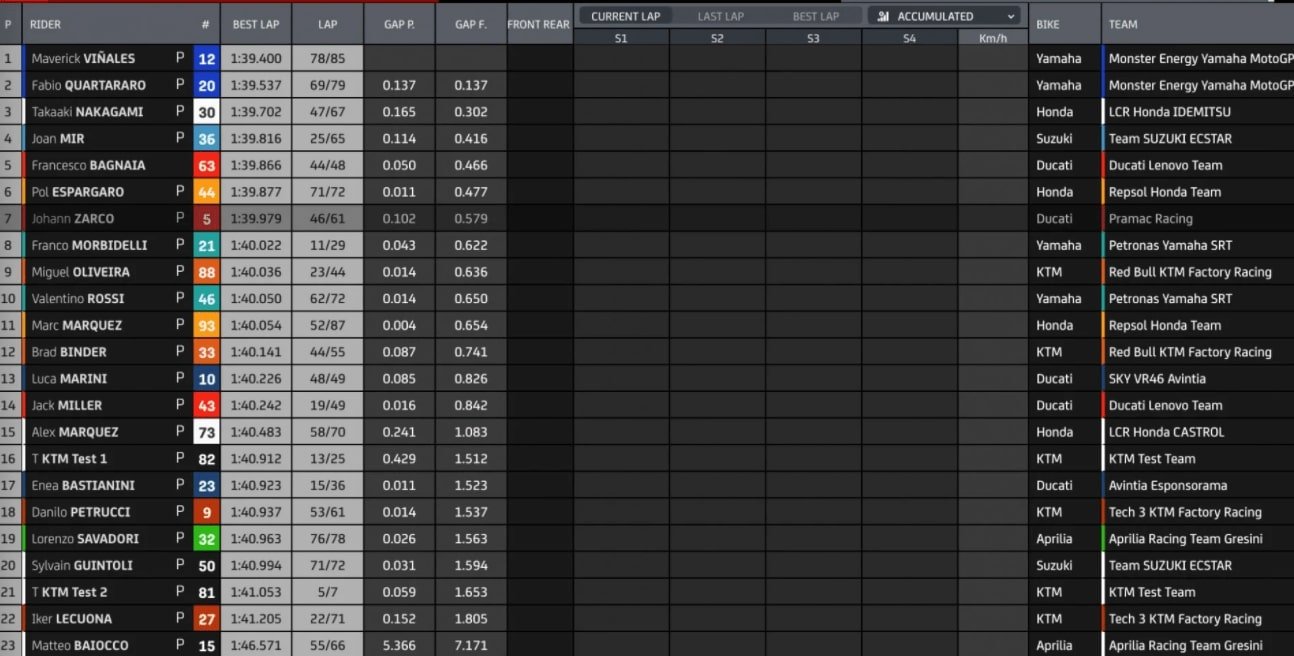Click the chevron arrow beside ACCUMULATED
Viewport: 1294px width, 656px height.
coord(1011,16)
